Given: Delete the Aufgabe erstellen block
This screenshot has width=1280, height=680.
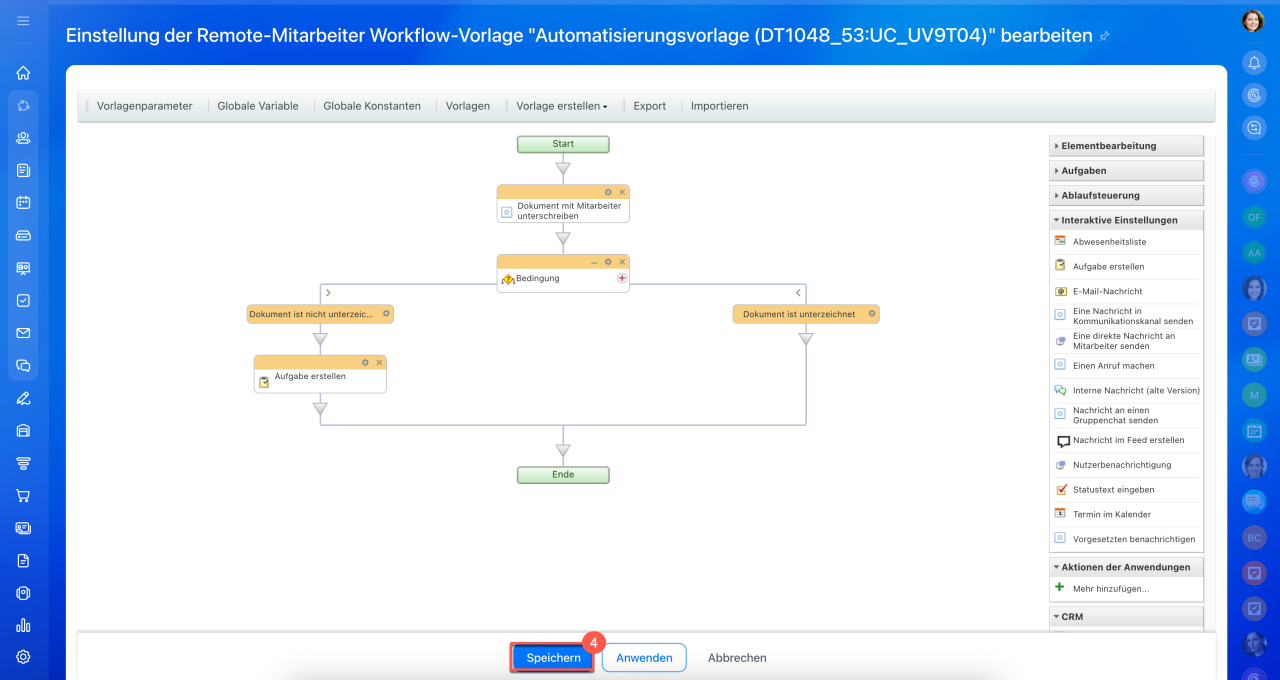Looking at the screenshot, I should point(379,362).
